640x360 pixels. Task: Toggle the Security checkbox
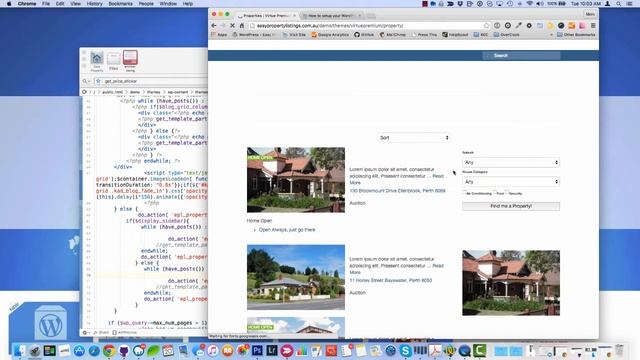coord(507,192)
